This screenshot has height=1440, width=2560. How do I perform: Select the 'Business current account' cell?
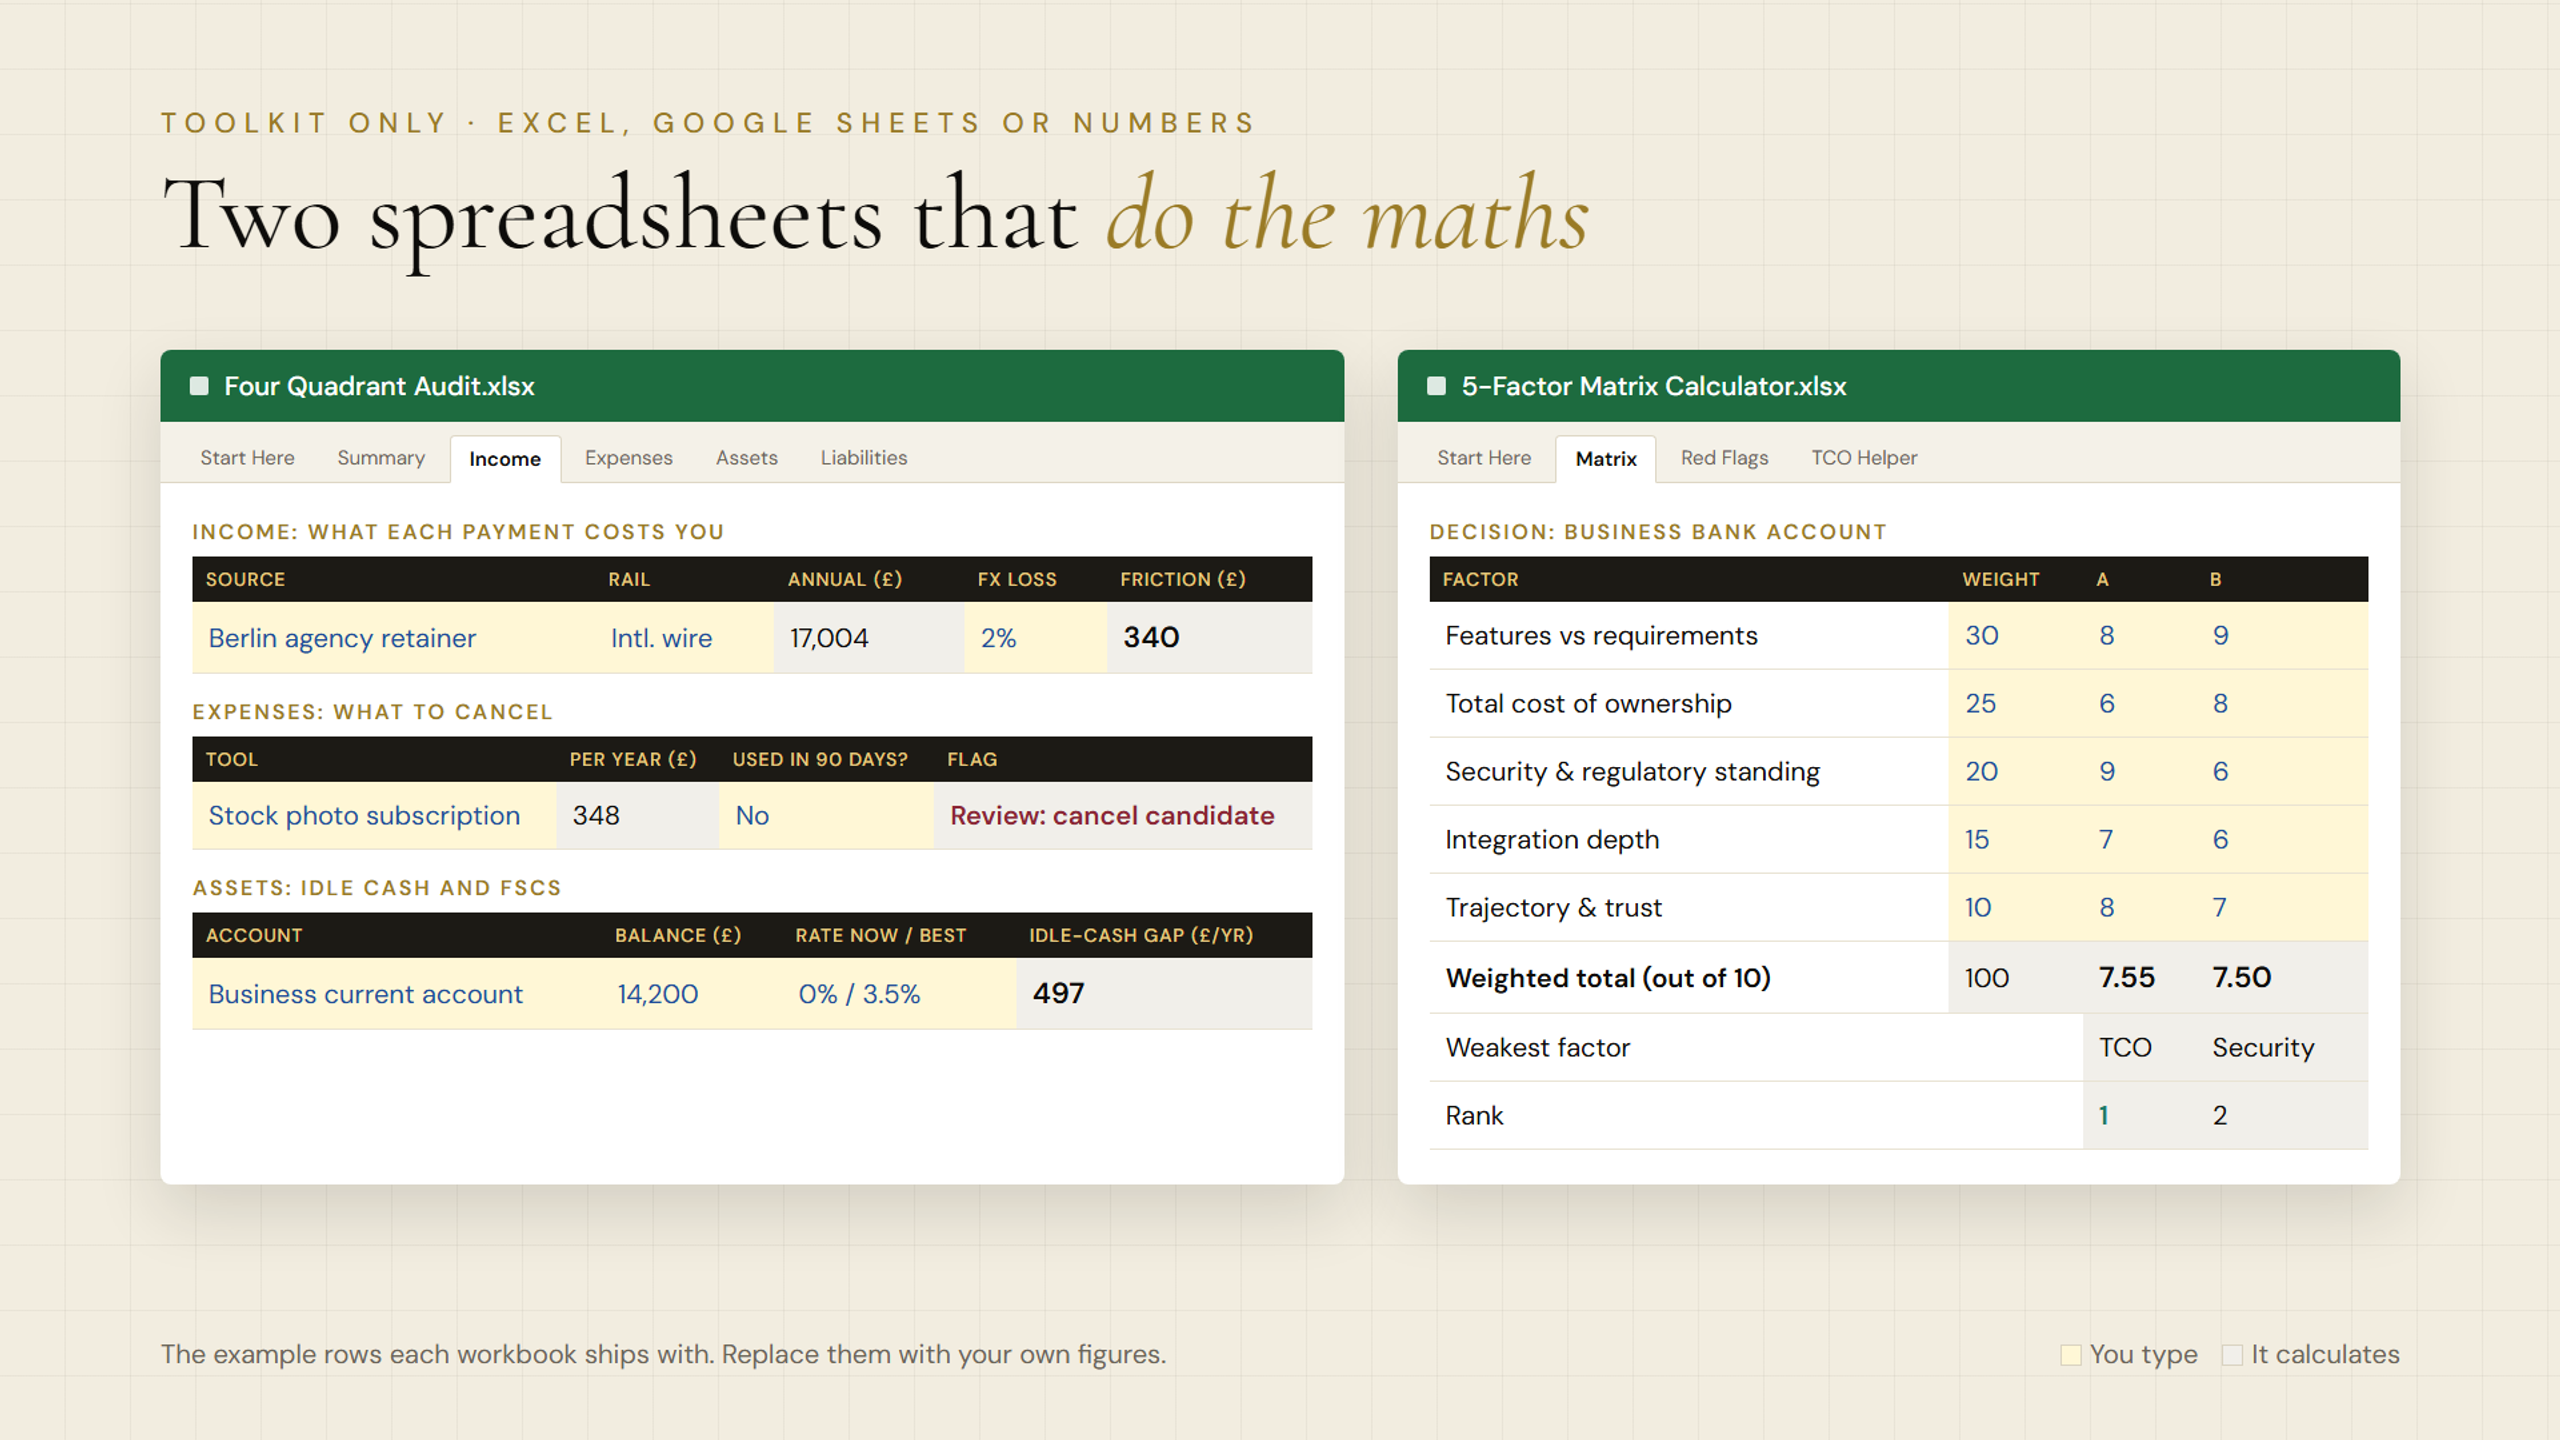397,994
